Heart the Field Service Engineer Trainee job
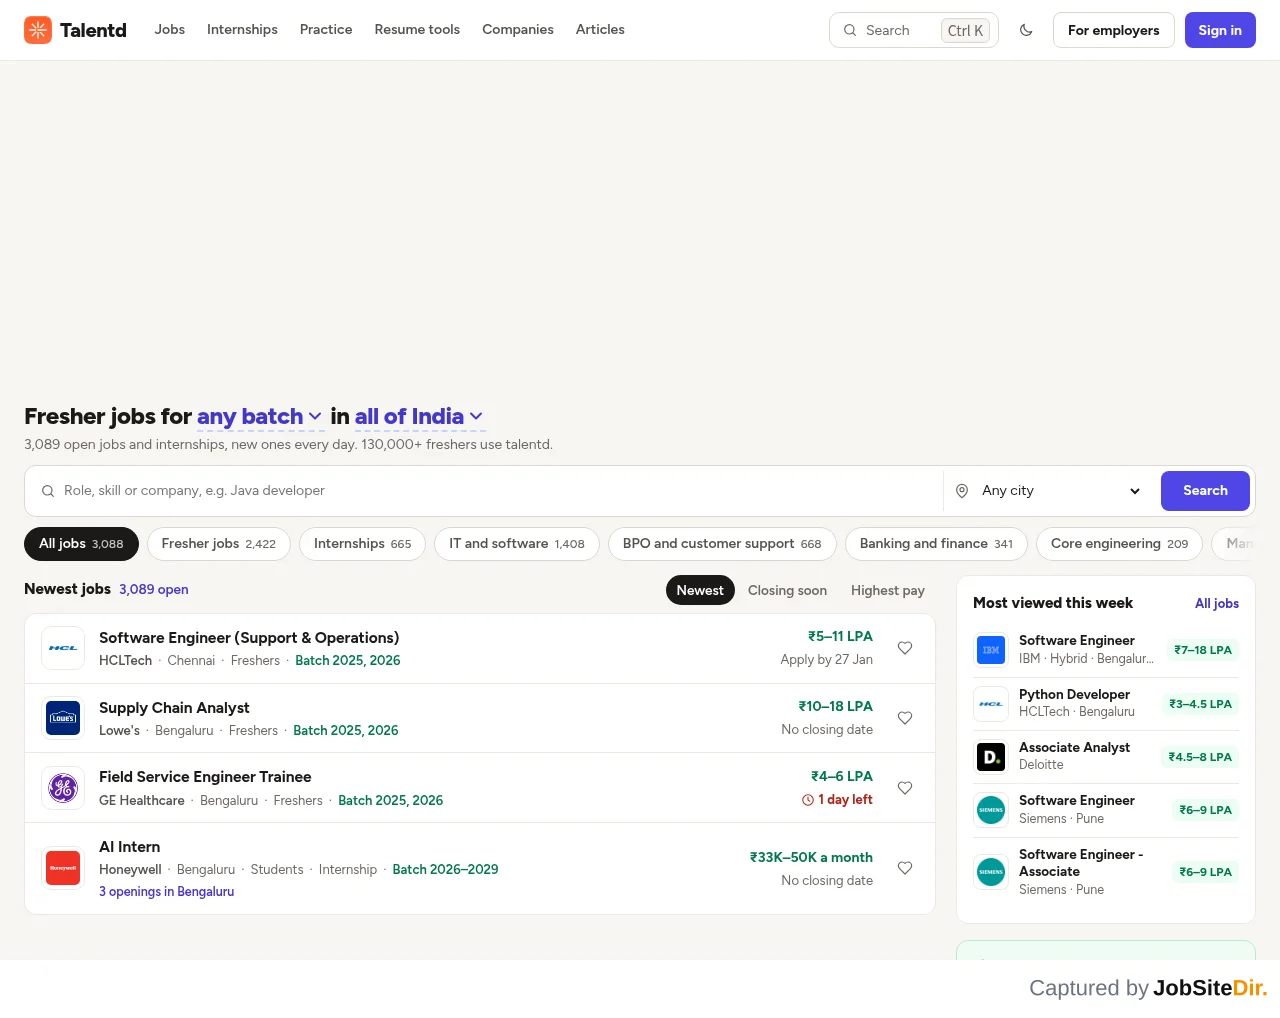This screenshot has width=1280, height=1018. (x=905, y=788)
